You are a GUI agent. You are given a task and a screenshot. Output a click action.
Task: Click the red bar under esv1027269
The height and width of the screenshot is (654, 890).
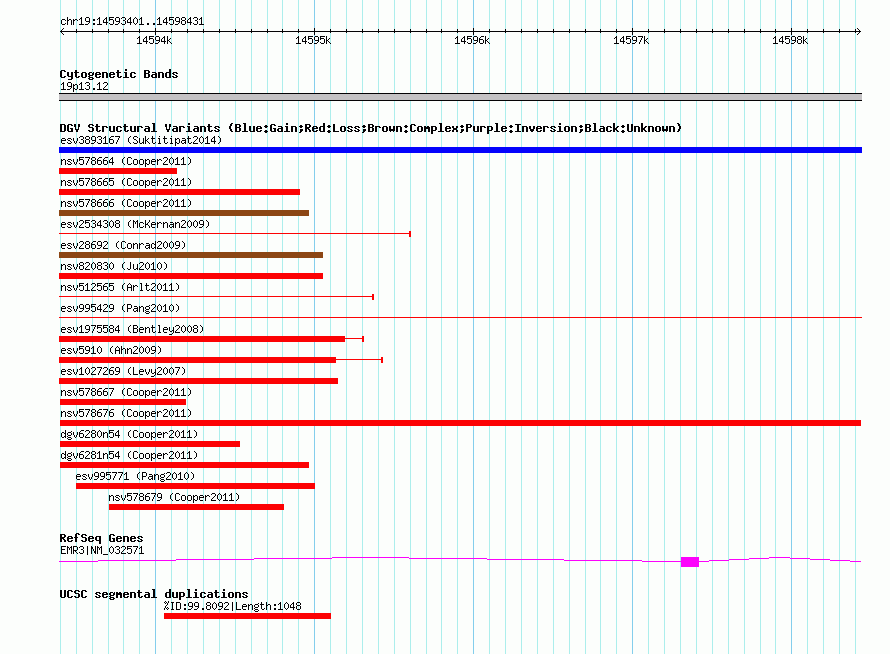[x=199, y=381]
